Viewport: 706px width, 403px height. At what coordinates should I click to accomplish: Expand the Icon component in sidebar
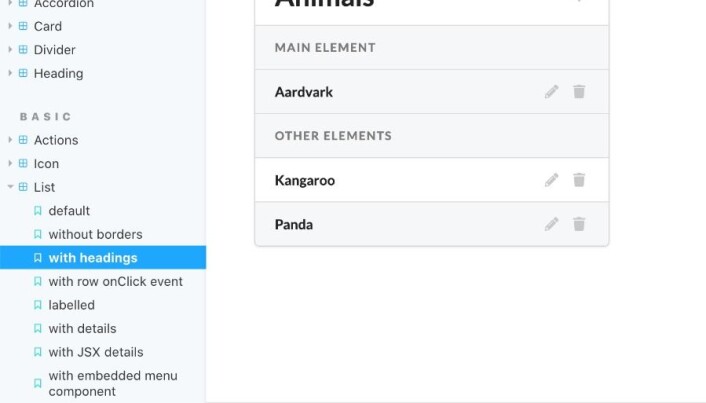point(10,163)
